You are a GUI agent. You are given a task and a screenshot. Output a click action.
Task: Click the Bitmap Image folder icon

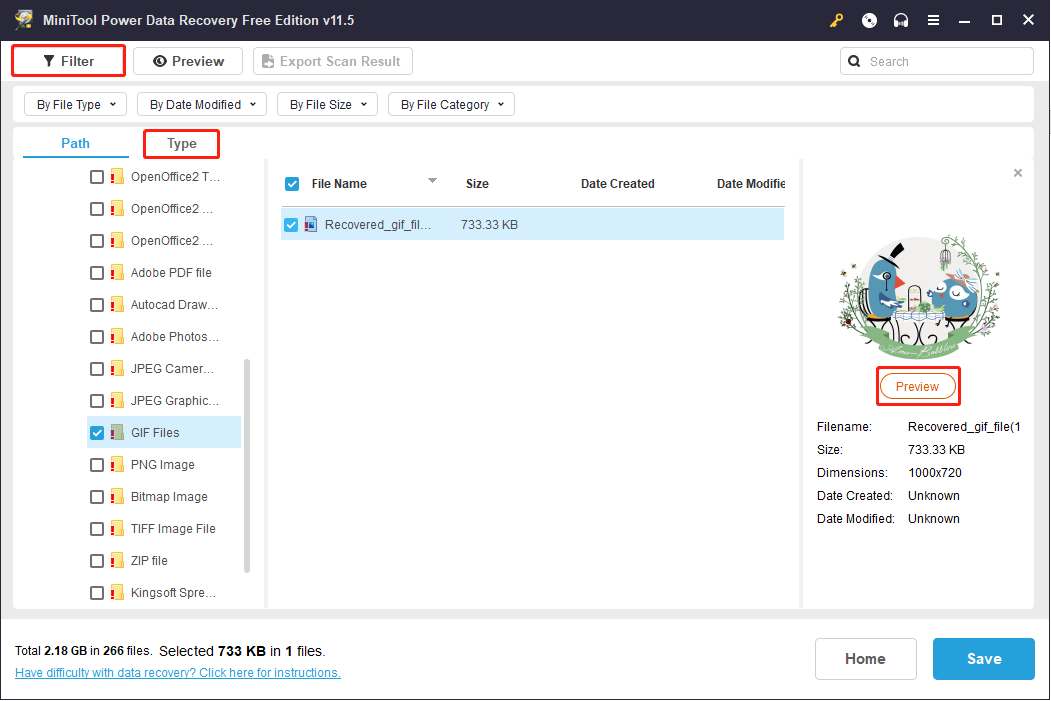[x=117, y=497]
